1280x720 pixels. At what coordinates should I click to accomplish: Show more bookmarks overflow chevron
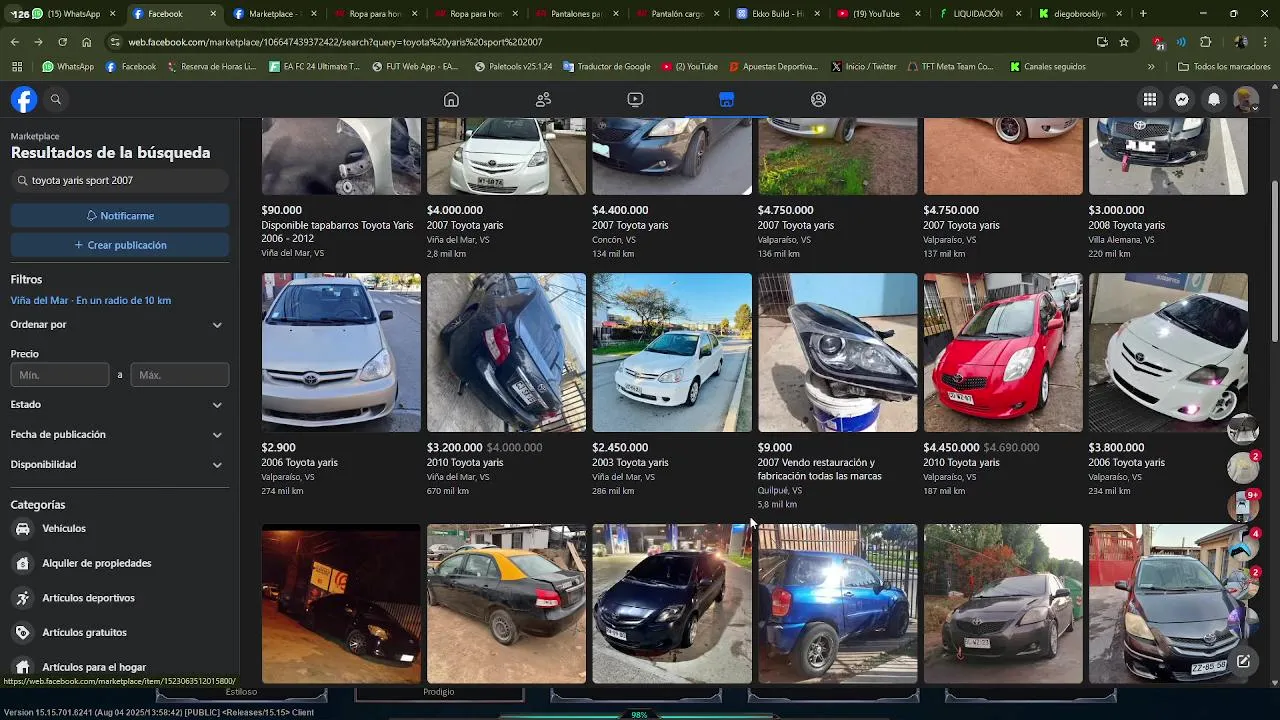point(1151,67)
